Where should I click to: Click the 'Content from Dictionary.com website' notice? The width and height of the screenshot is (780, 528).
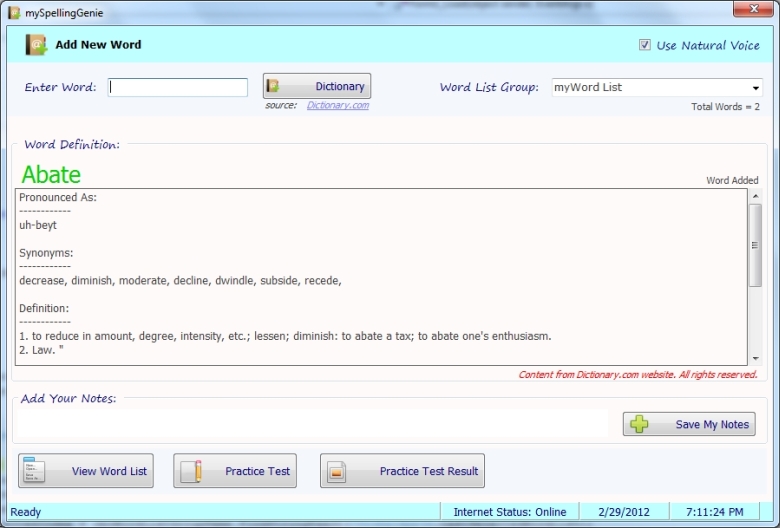638,375
